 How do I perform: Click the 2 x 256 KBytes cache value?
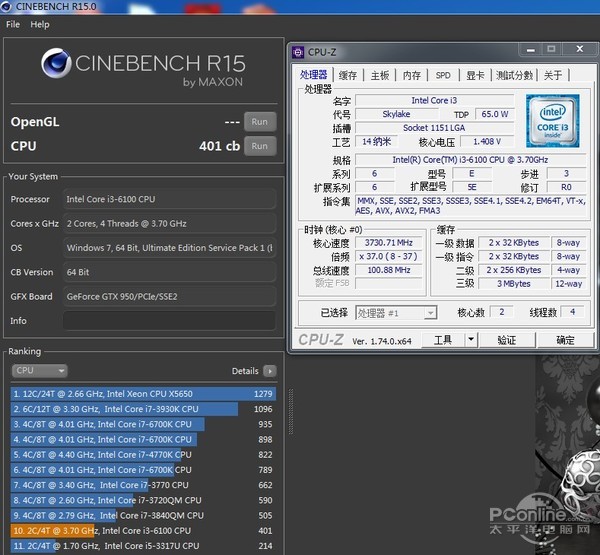click(514, 270)
